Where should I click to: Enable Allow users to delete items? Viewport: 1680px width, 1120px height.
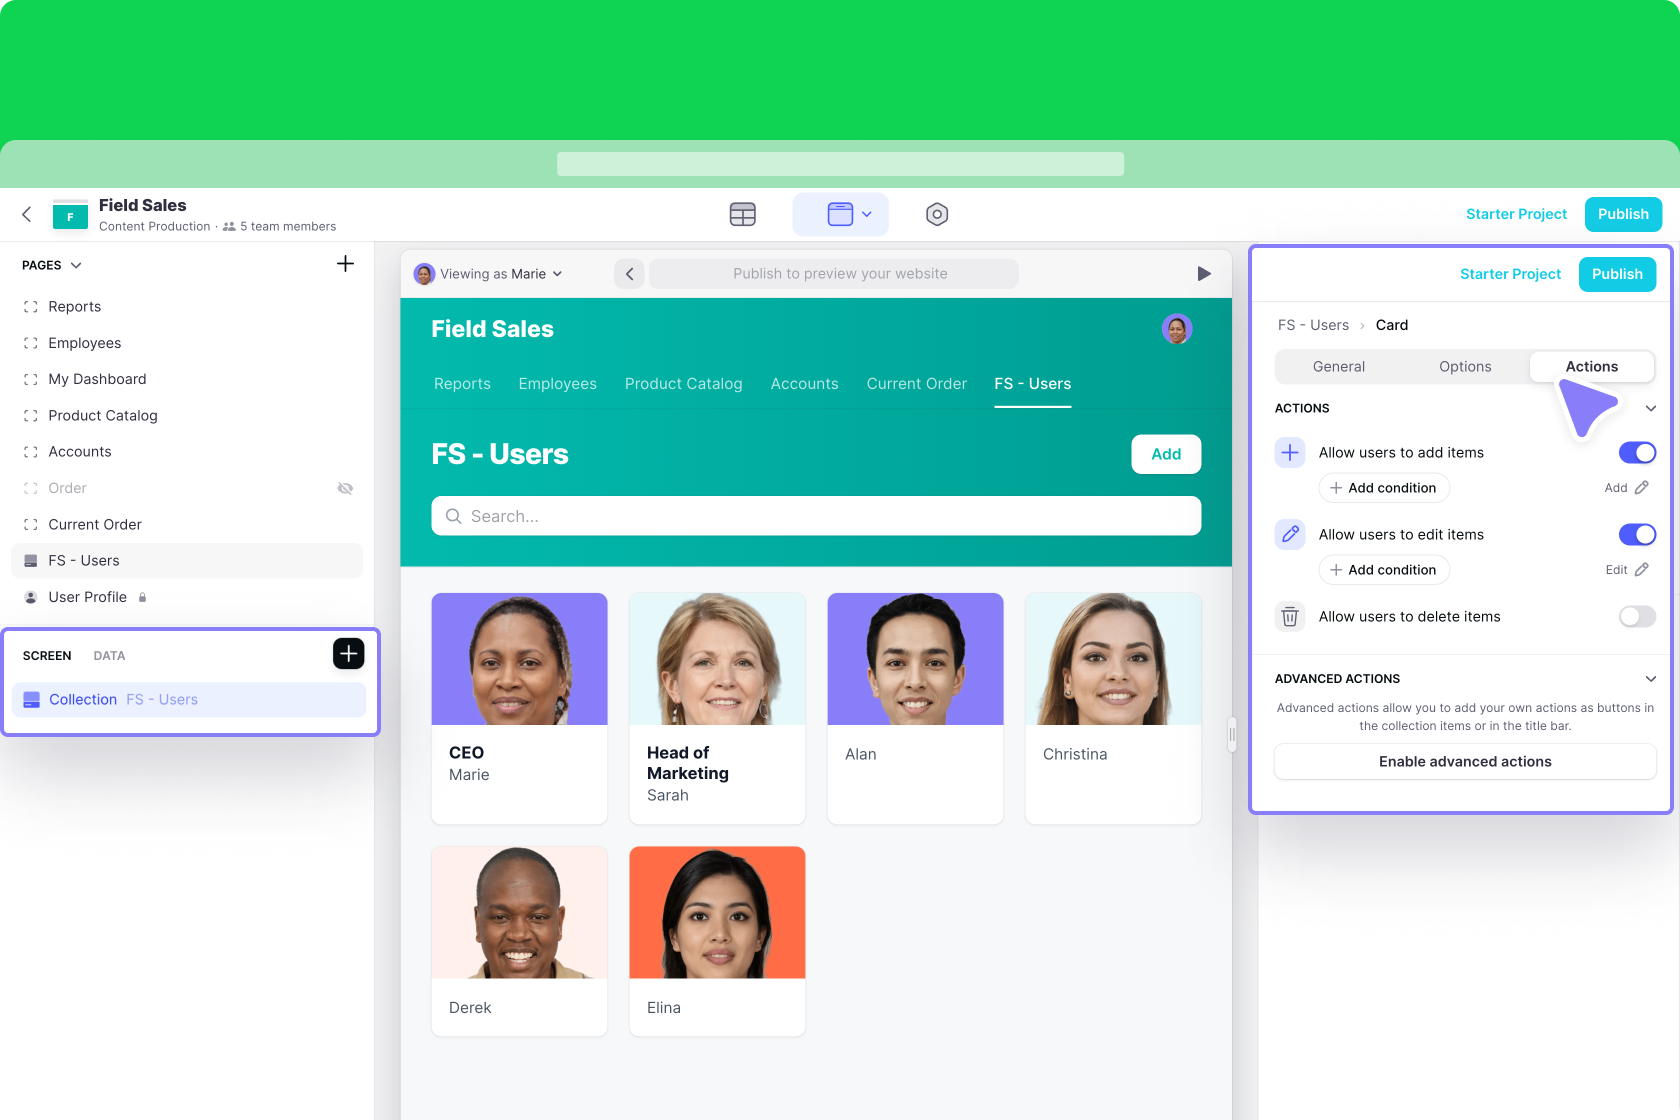click(x=1636, y=617)
